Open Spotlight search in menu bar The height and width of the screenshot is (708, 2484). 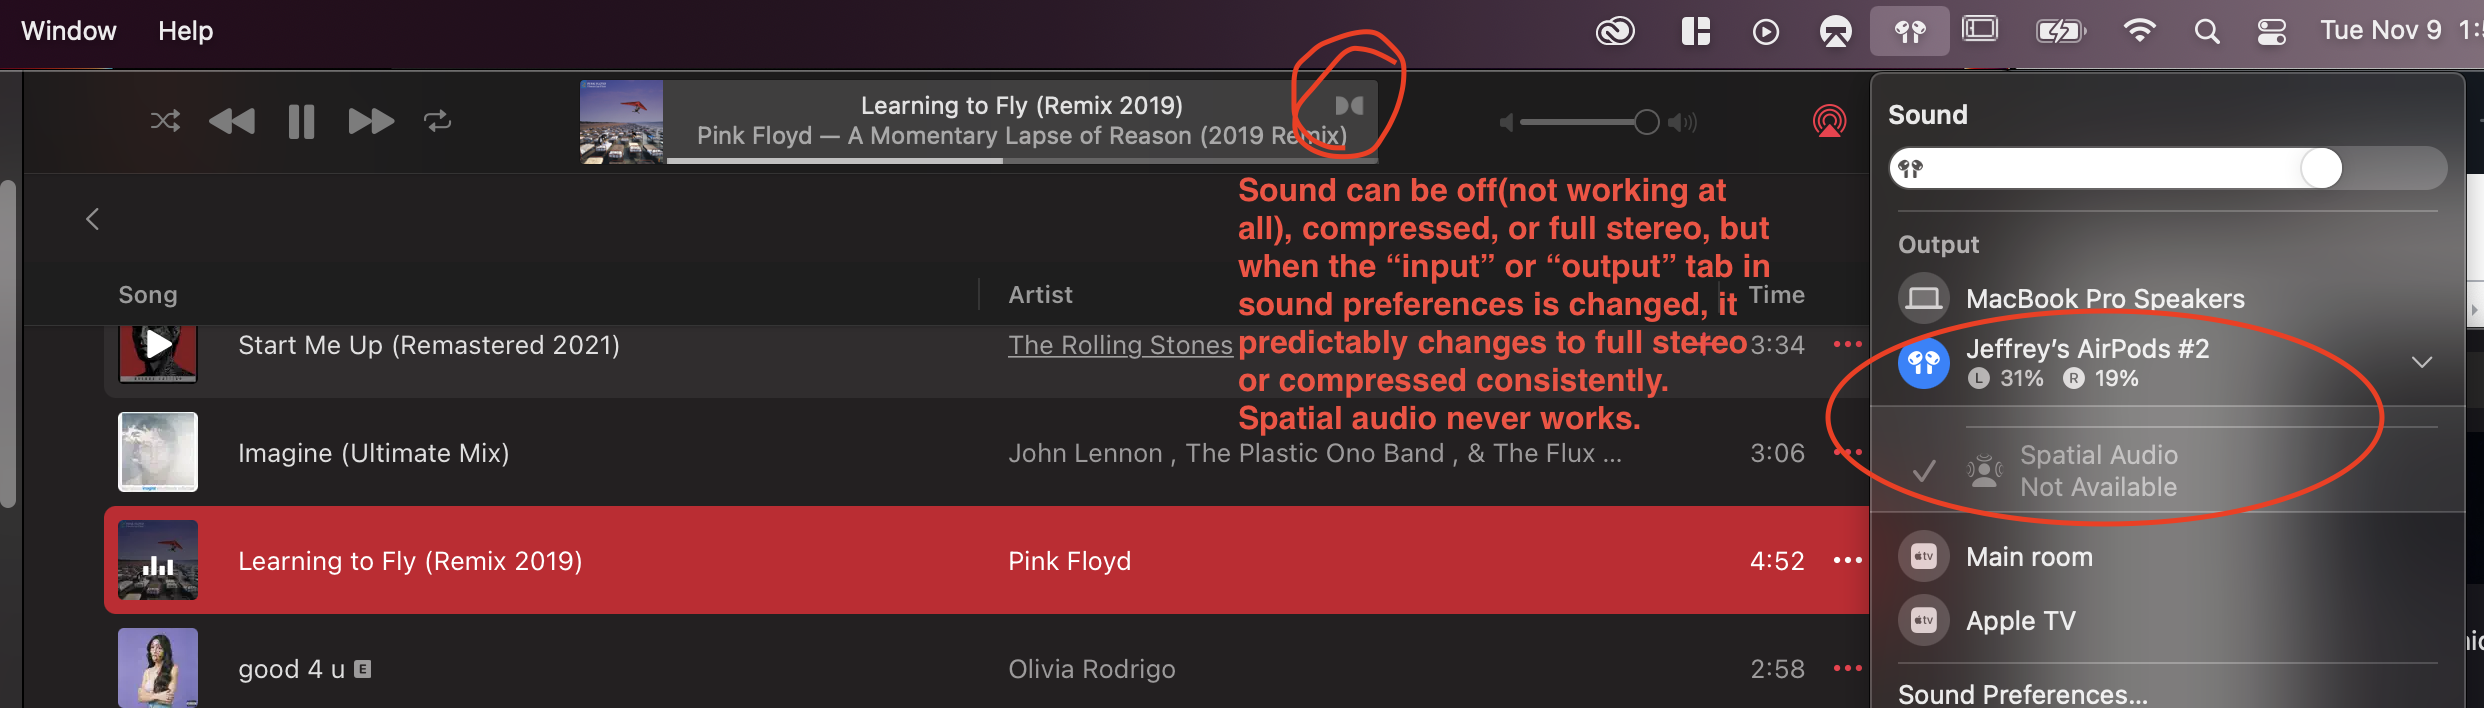tap(2207, 32)
